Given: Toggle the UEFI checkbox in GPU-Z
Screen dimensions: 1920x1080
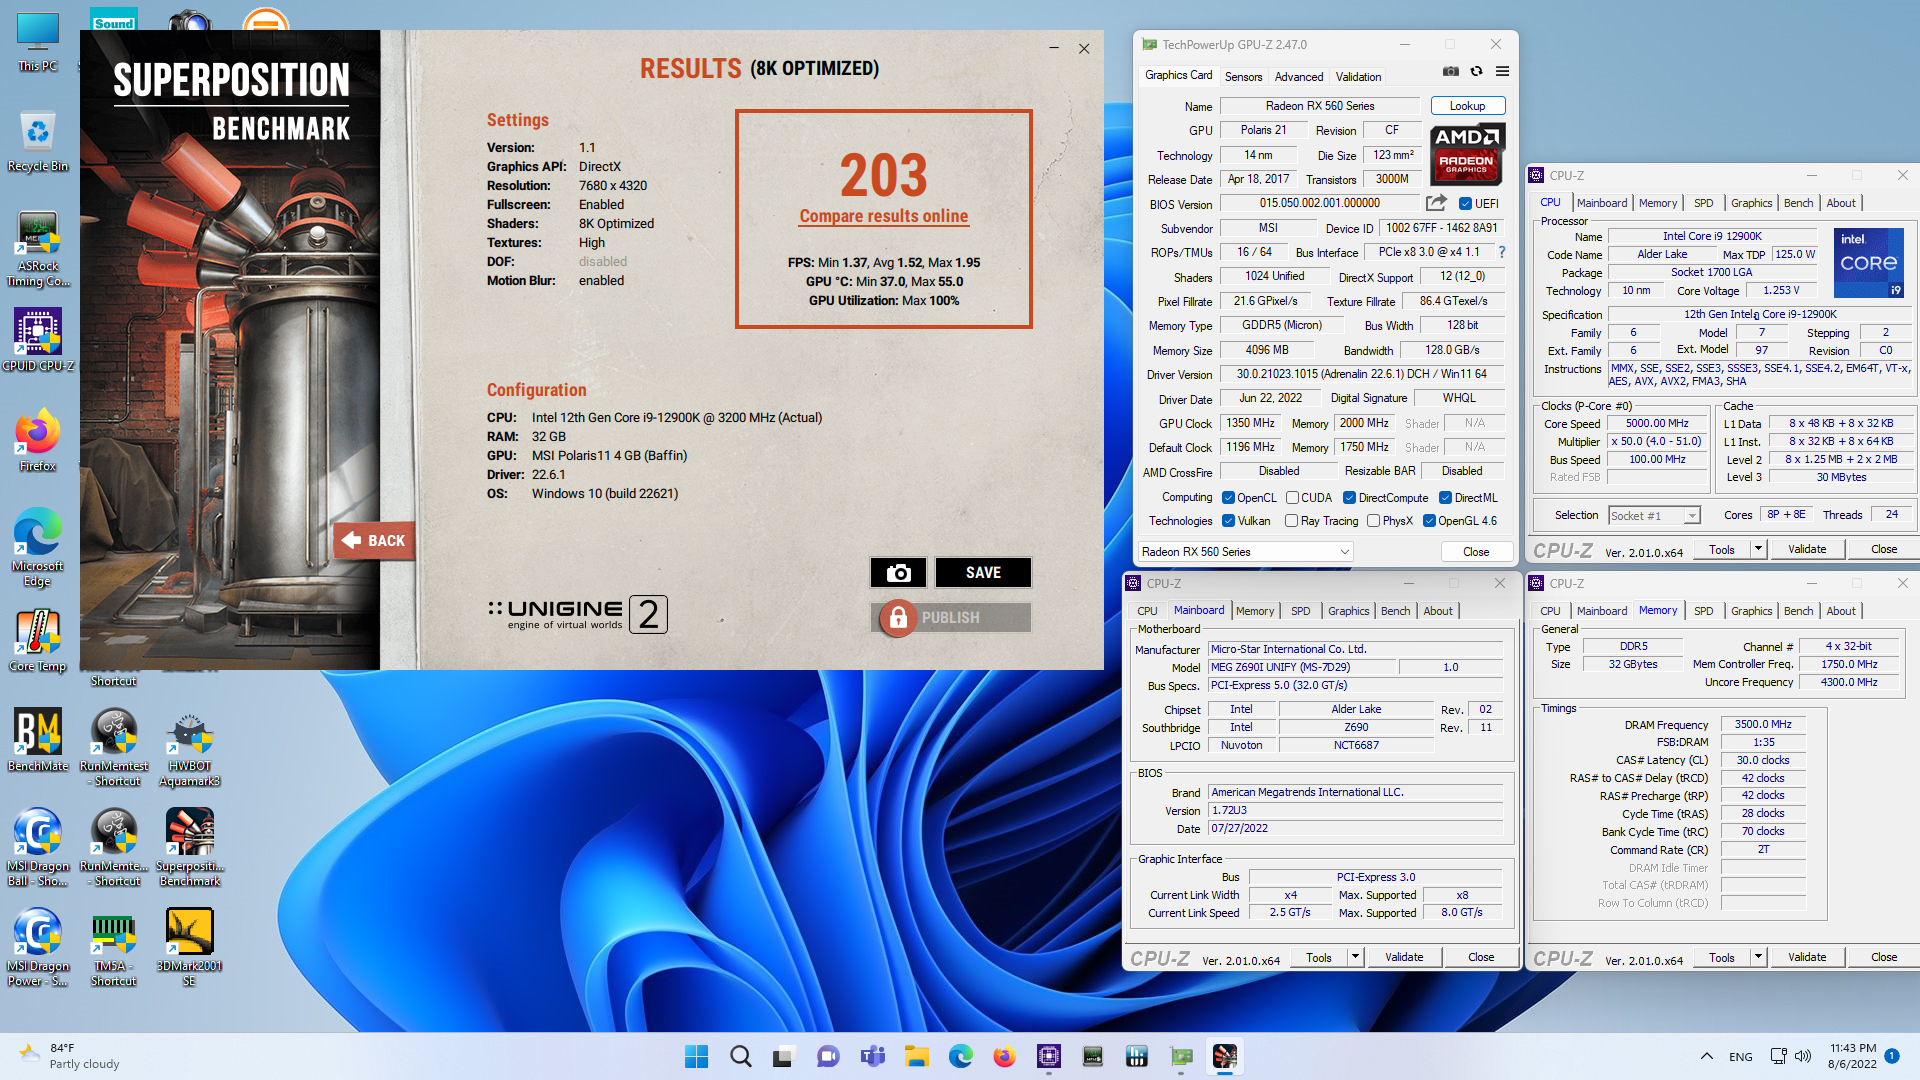Looking at the screenshot, I should 1465,204.
